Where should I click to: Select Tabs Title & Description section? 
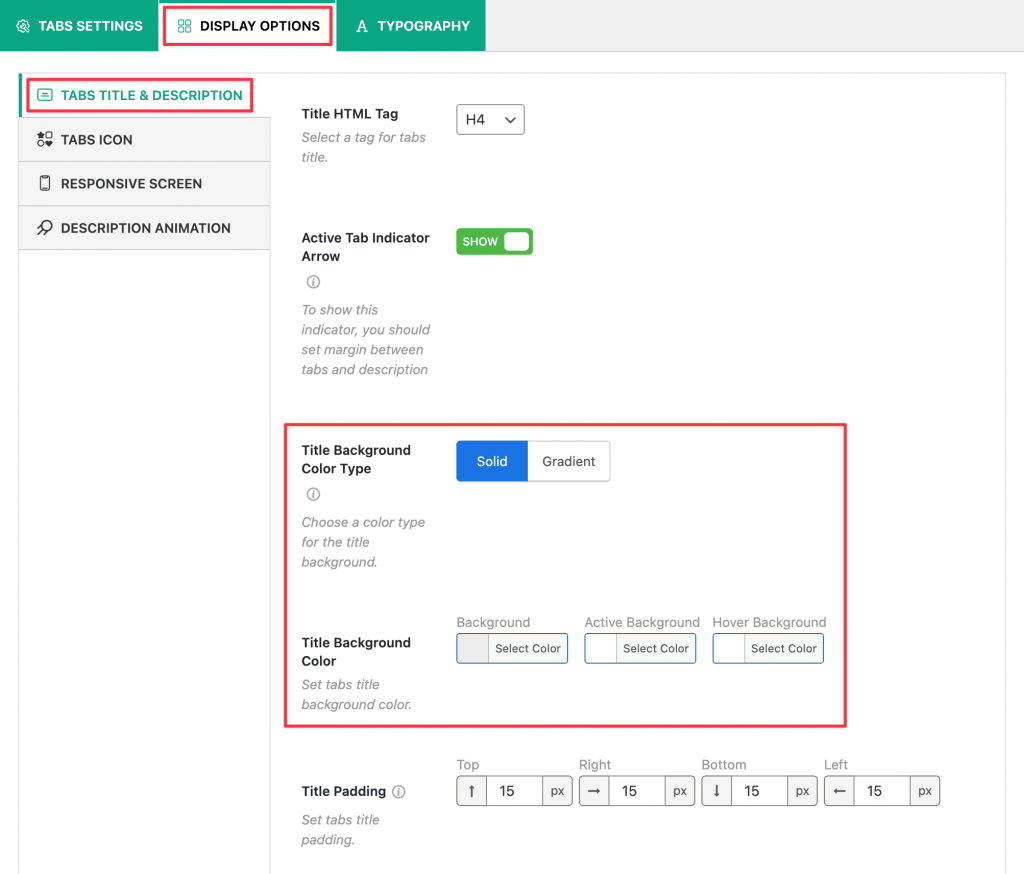145,95
